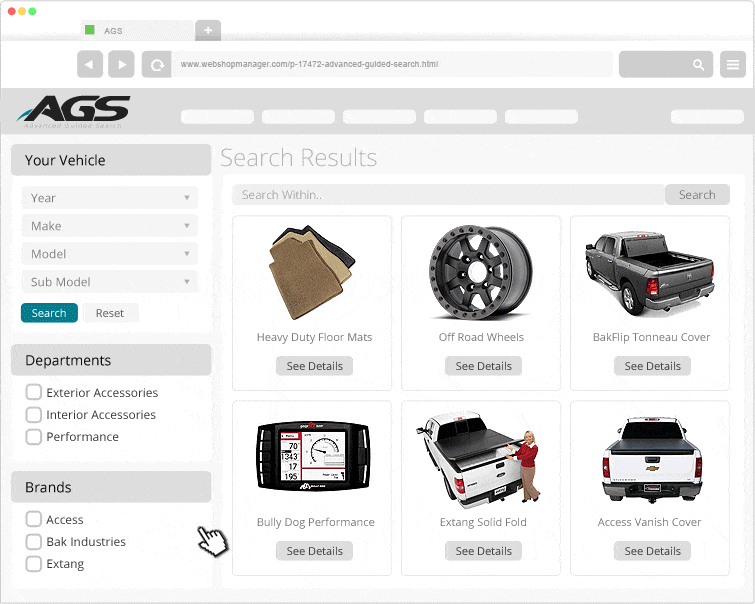The image size is (755, 604).
Task: Click the browser forward arrow button
Action: click(121, 64)
